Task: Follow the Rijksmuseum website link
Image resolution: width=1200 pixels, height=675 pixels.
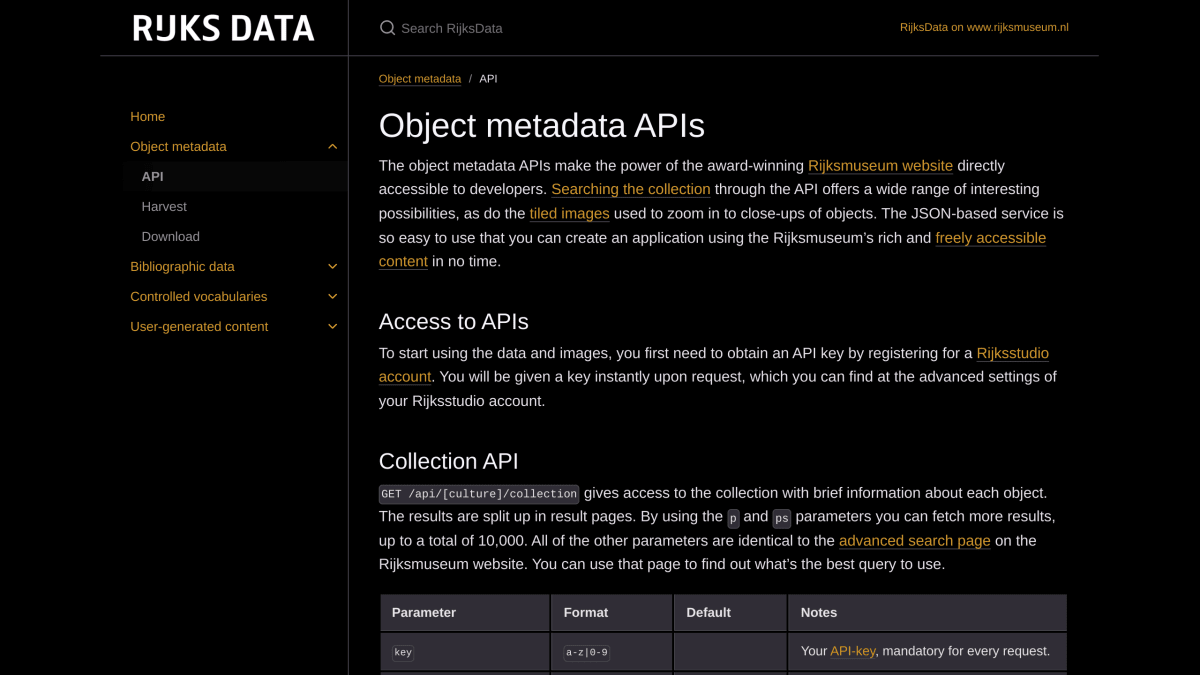Action: coord(880,165)
